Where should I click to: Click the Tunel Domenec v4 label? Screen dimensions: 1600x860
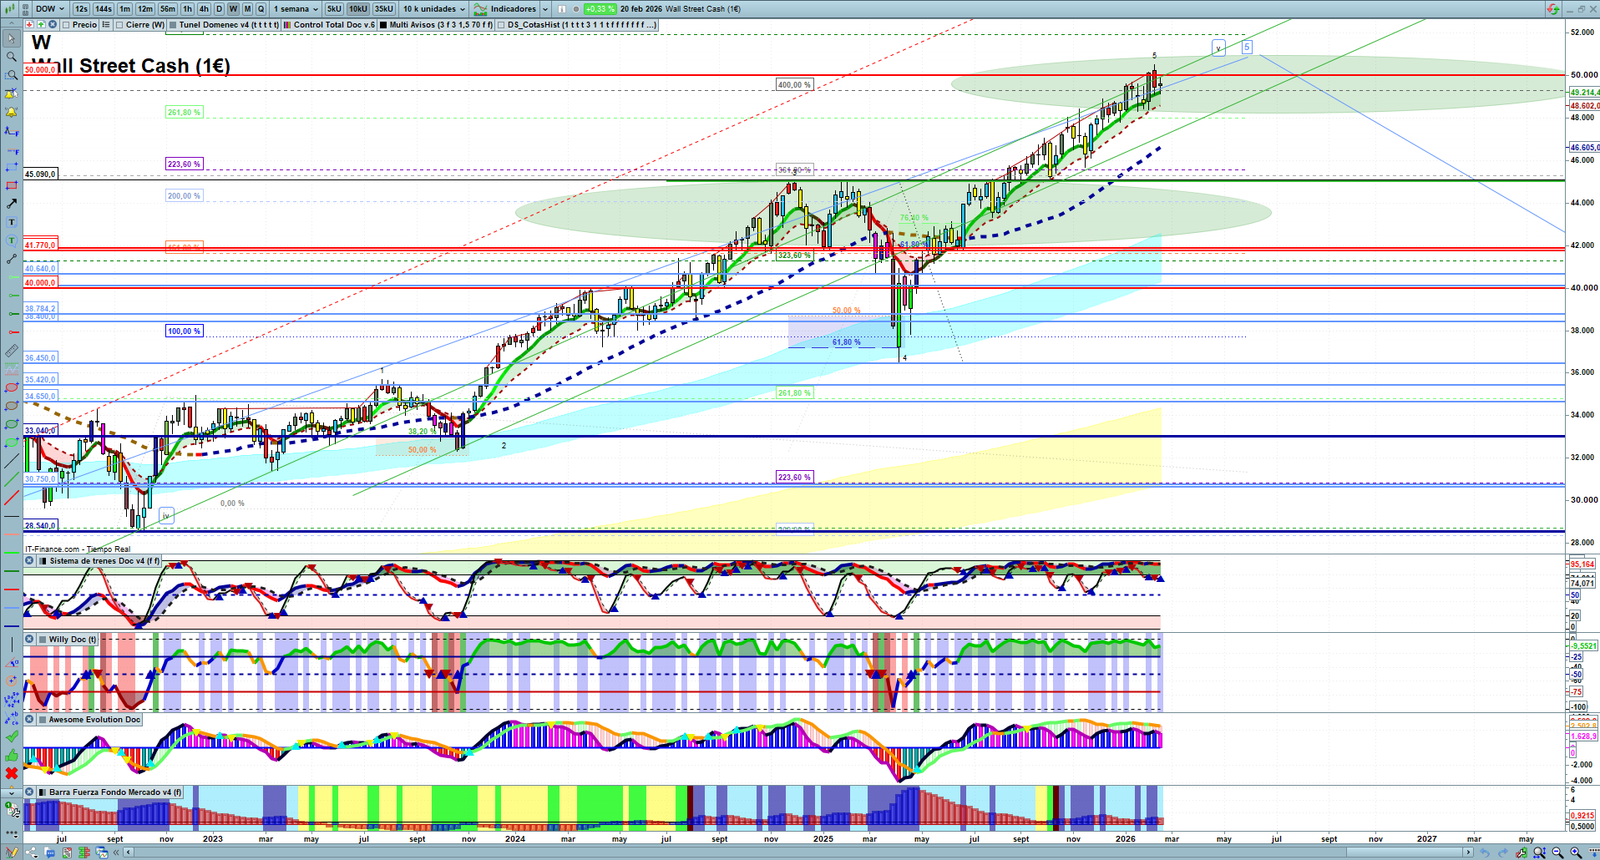[229, 25]
